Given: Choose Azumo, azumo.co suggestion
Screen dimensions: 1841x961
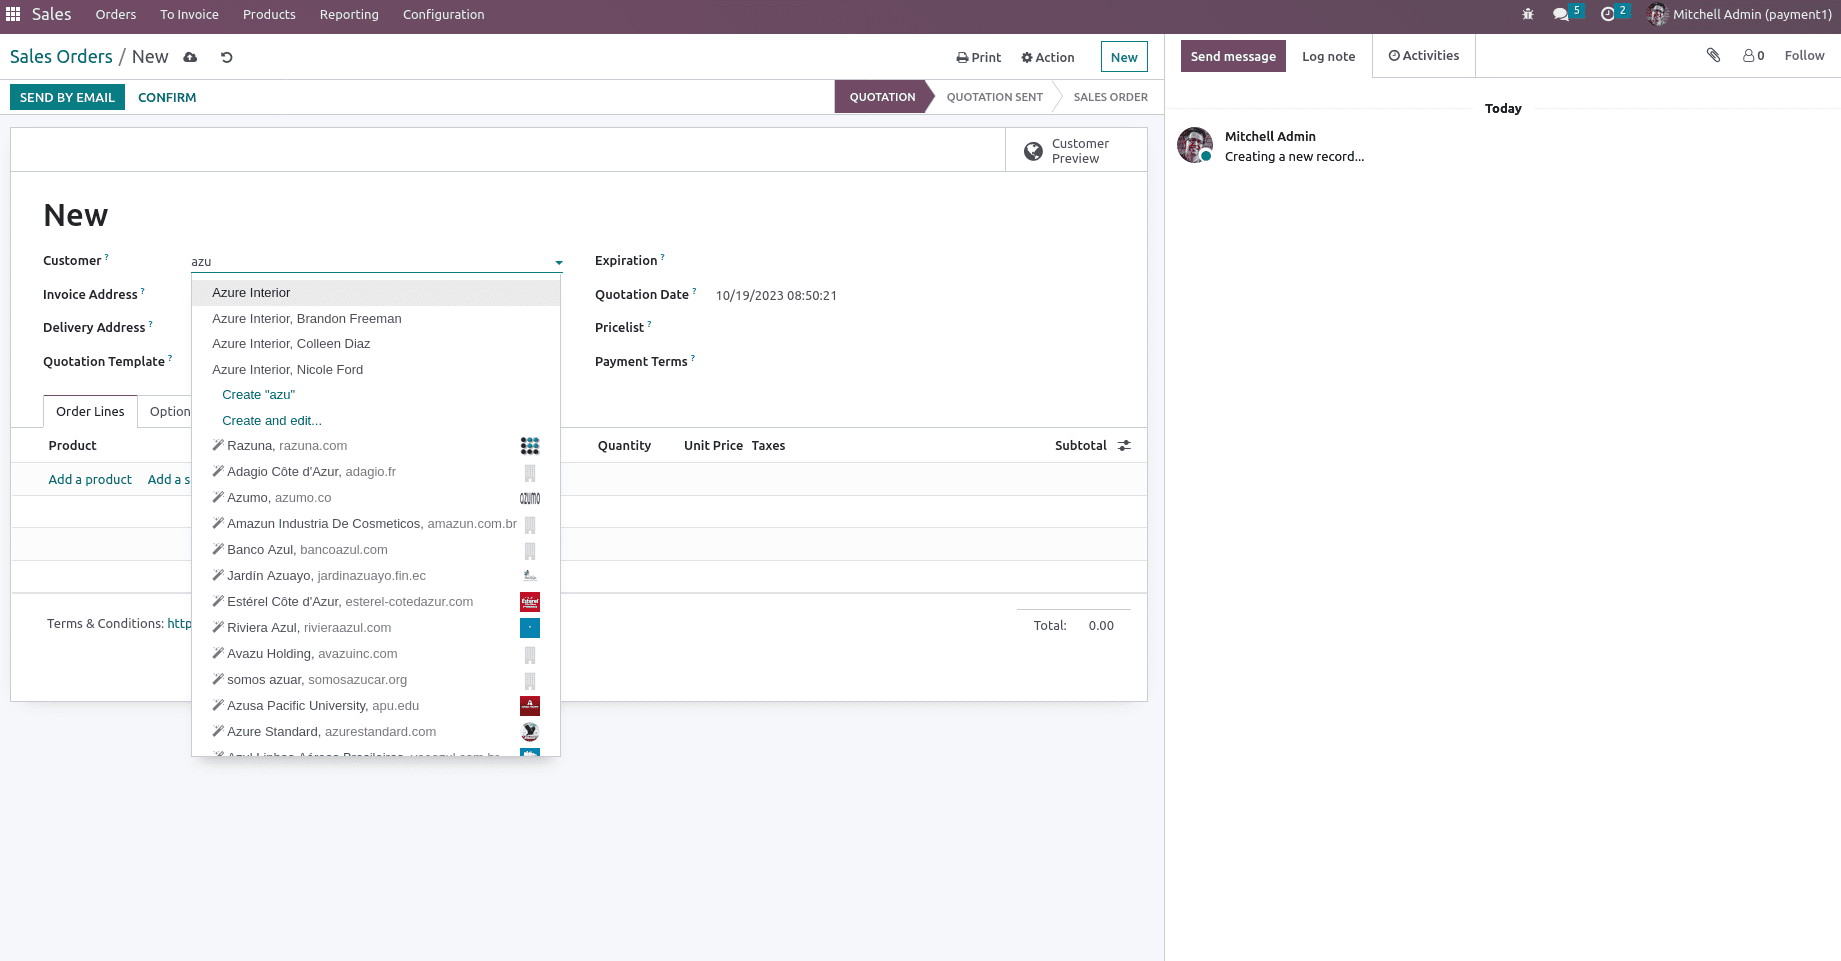Looking at the screenshot, I should pyautogui.click(x=376, y=498).
